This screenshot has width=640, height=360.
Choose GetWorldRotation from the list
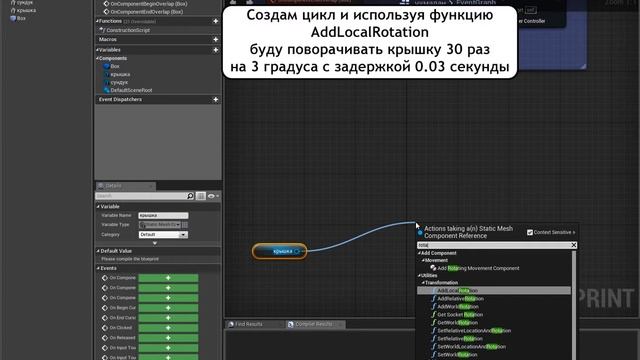(457, 322)
